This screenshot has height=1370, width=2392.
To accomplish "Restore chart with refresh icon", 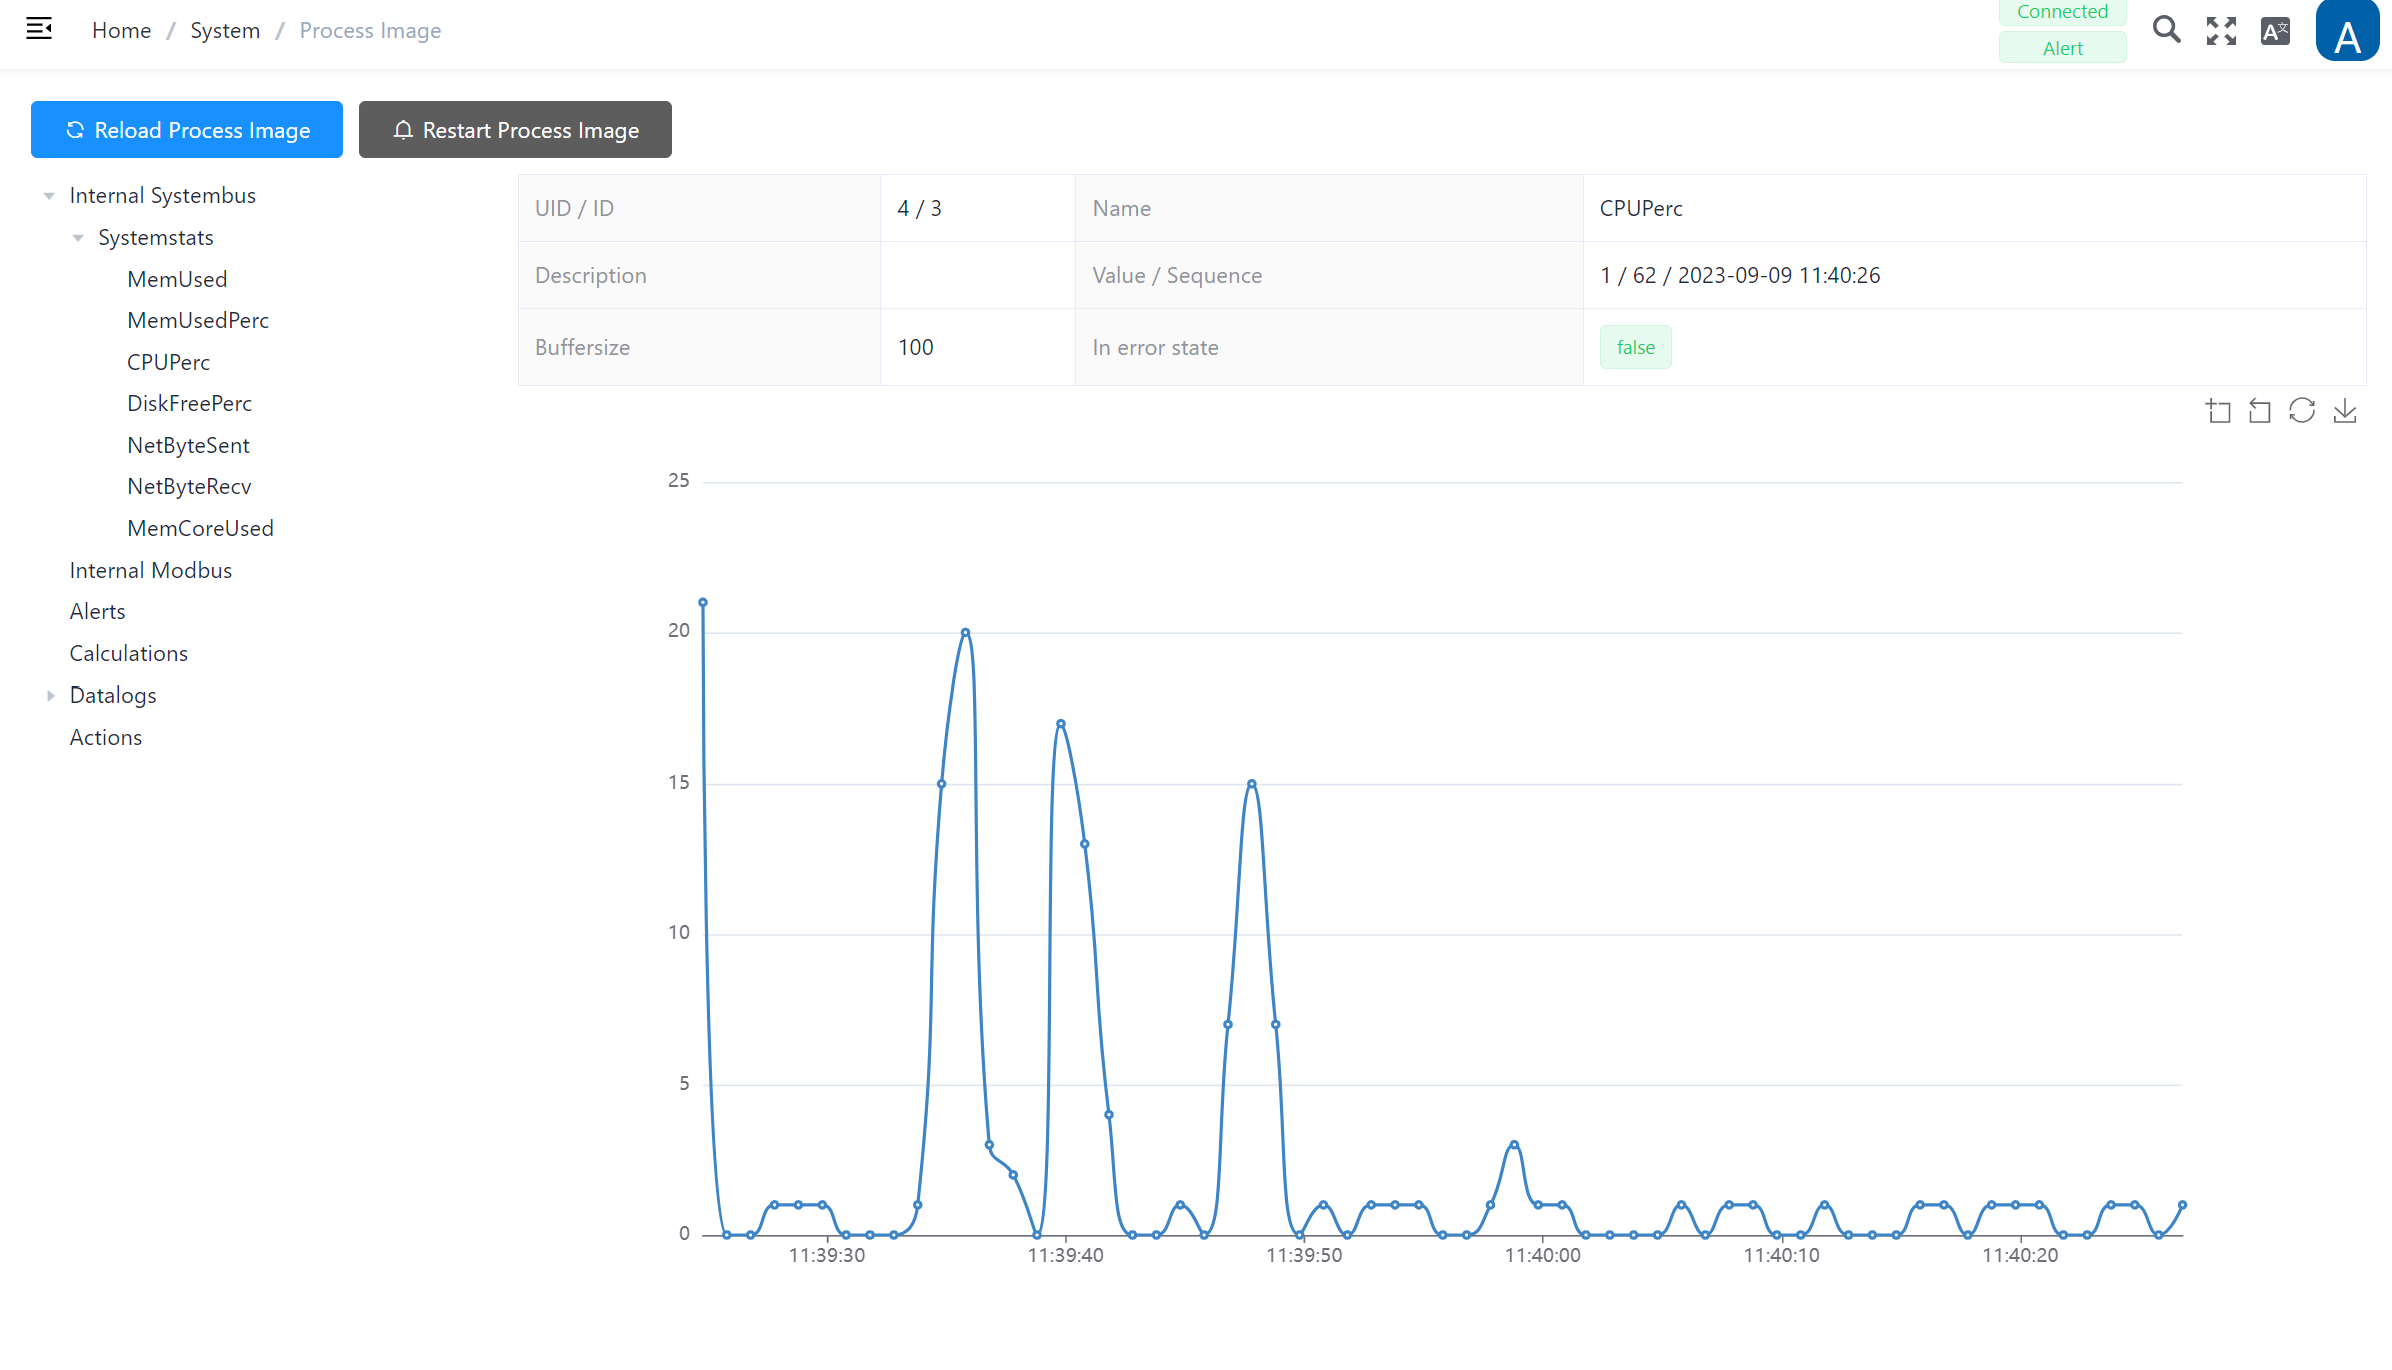I will tap(2302, 411).
